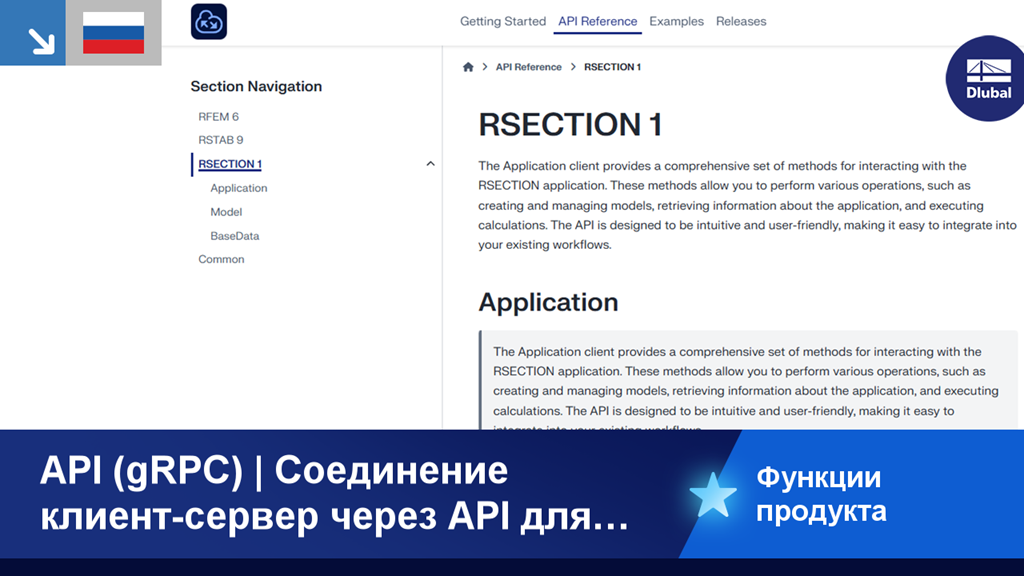Switch to the API Reference tab

(598, 22)
